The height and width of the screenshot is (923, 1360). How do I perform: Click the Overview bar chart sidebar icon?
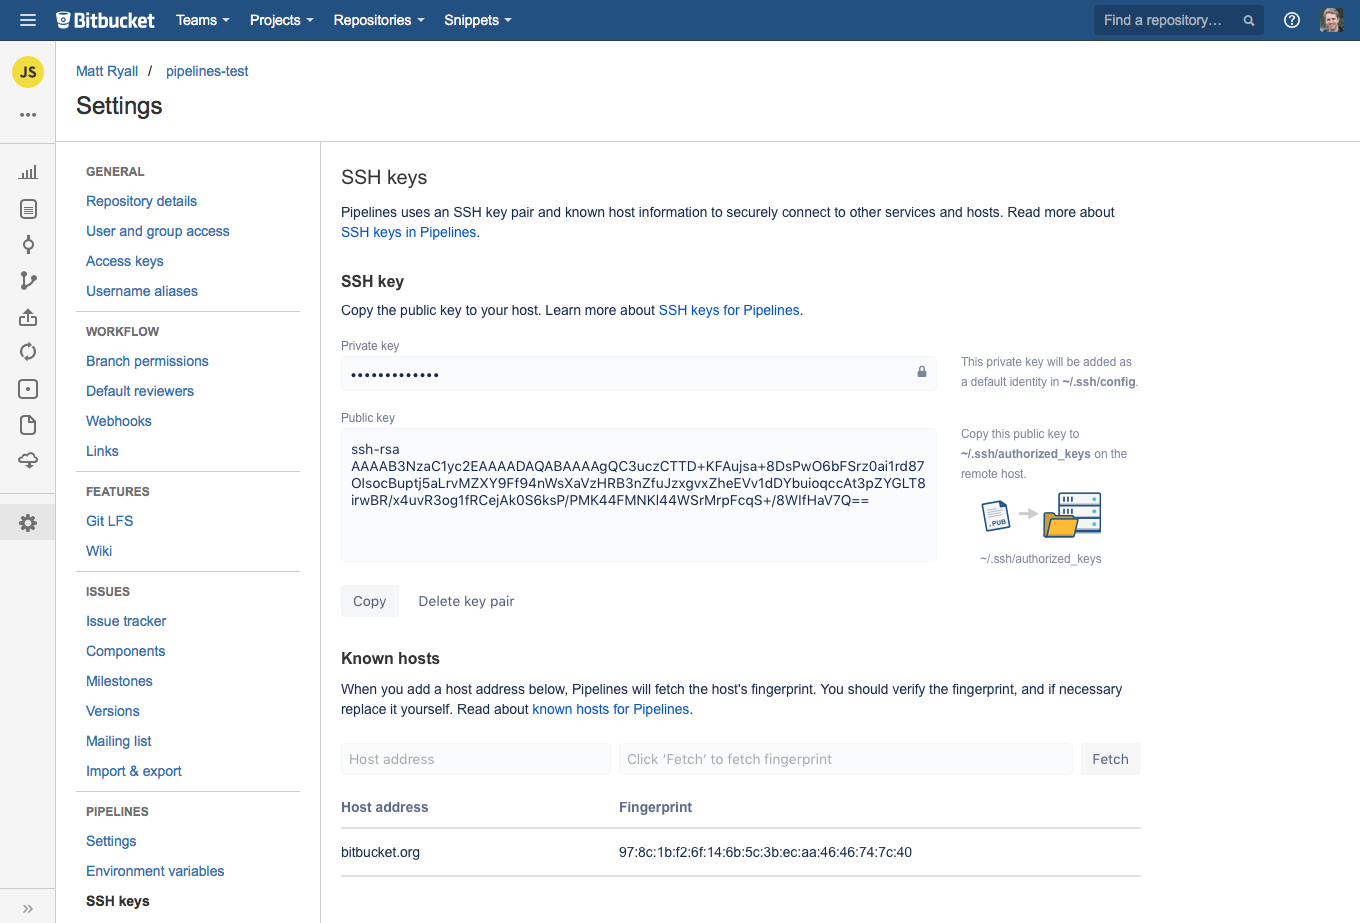tap(28, 172)
